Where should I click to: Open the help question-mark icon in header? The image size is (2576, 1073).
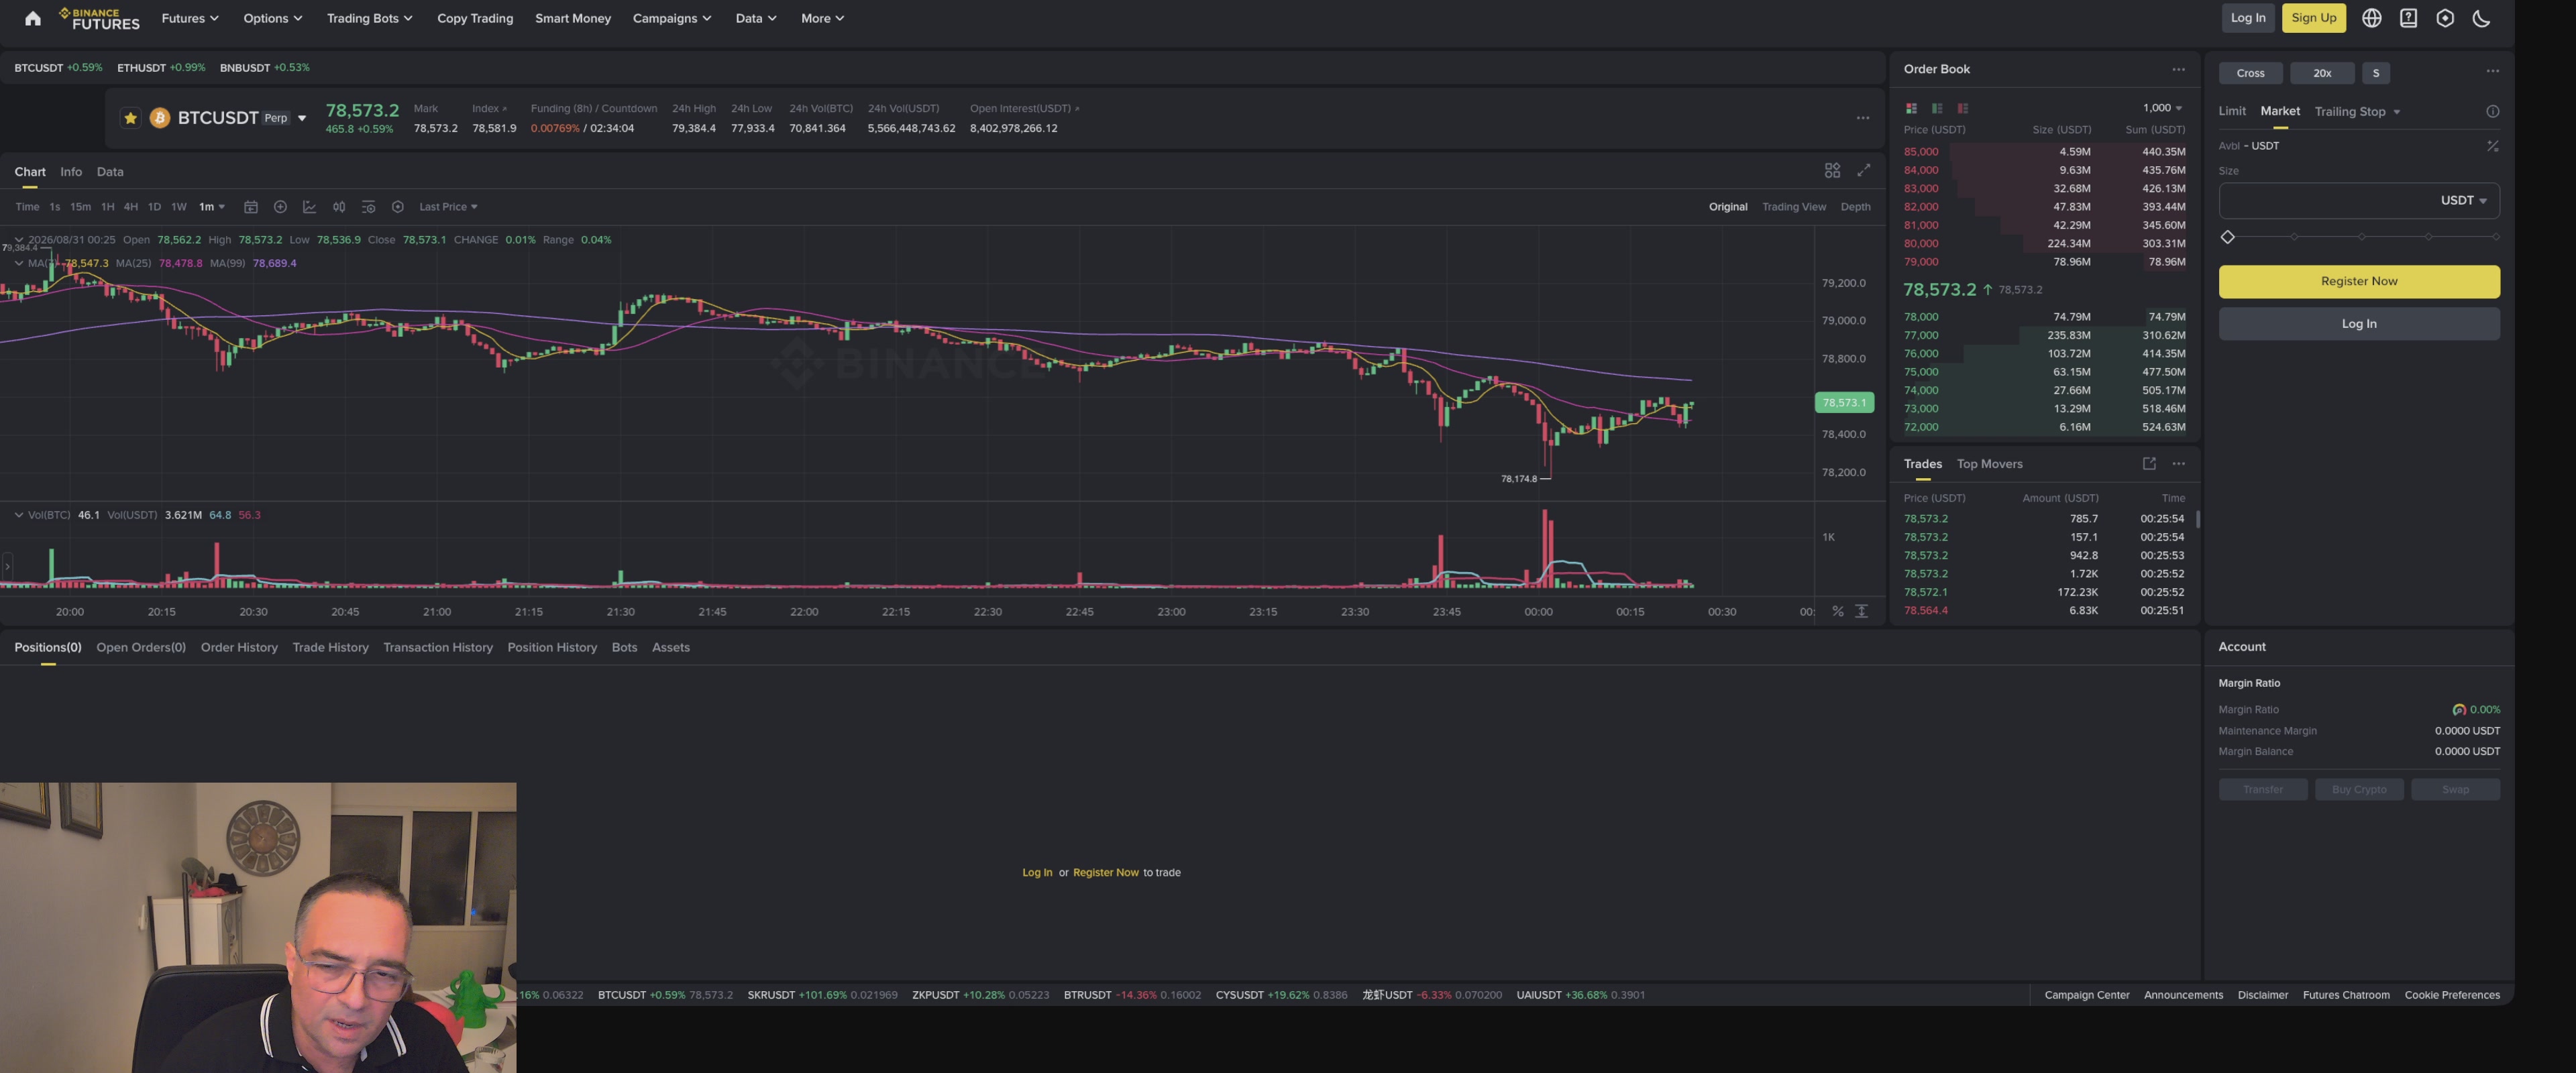tap(2408, 18)
